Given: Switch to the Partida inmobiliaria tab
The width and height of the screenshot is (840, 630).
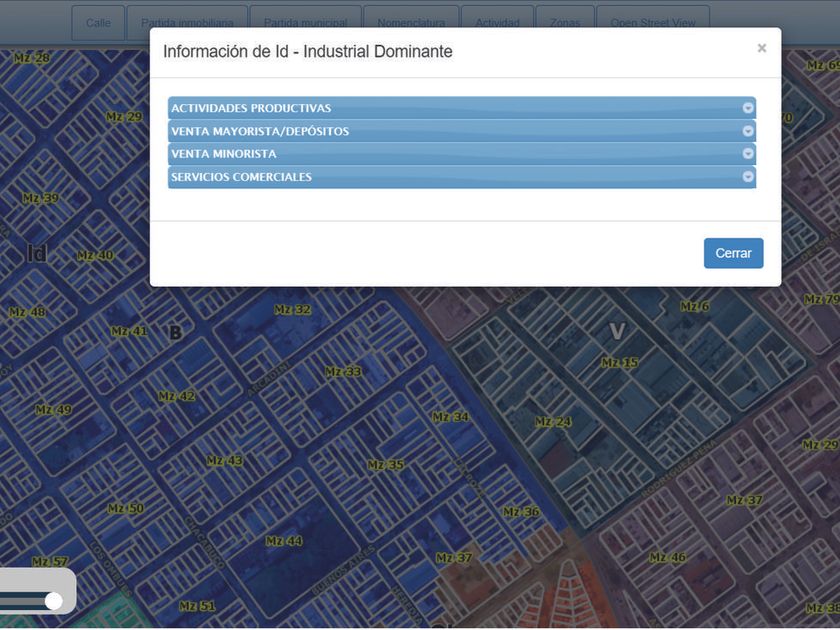Looking at the screenshot, I should (187, 22).
